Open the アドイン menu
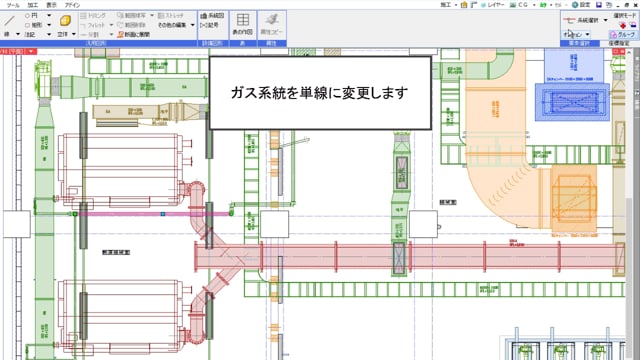640x360 pixels. (72, 5)
